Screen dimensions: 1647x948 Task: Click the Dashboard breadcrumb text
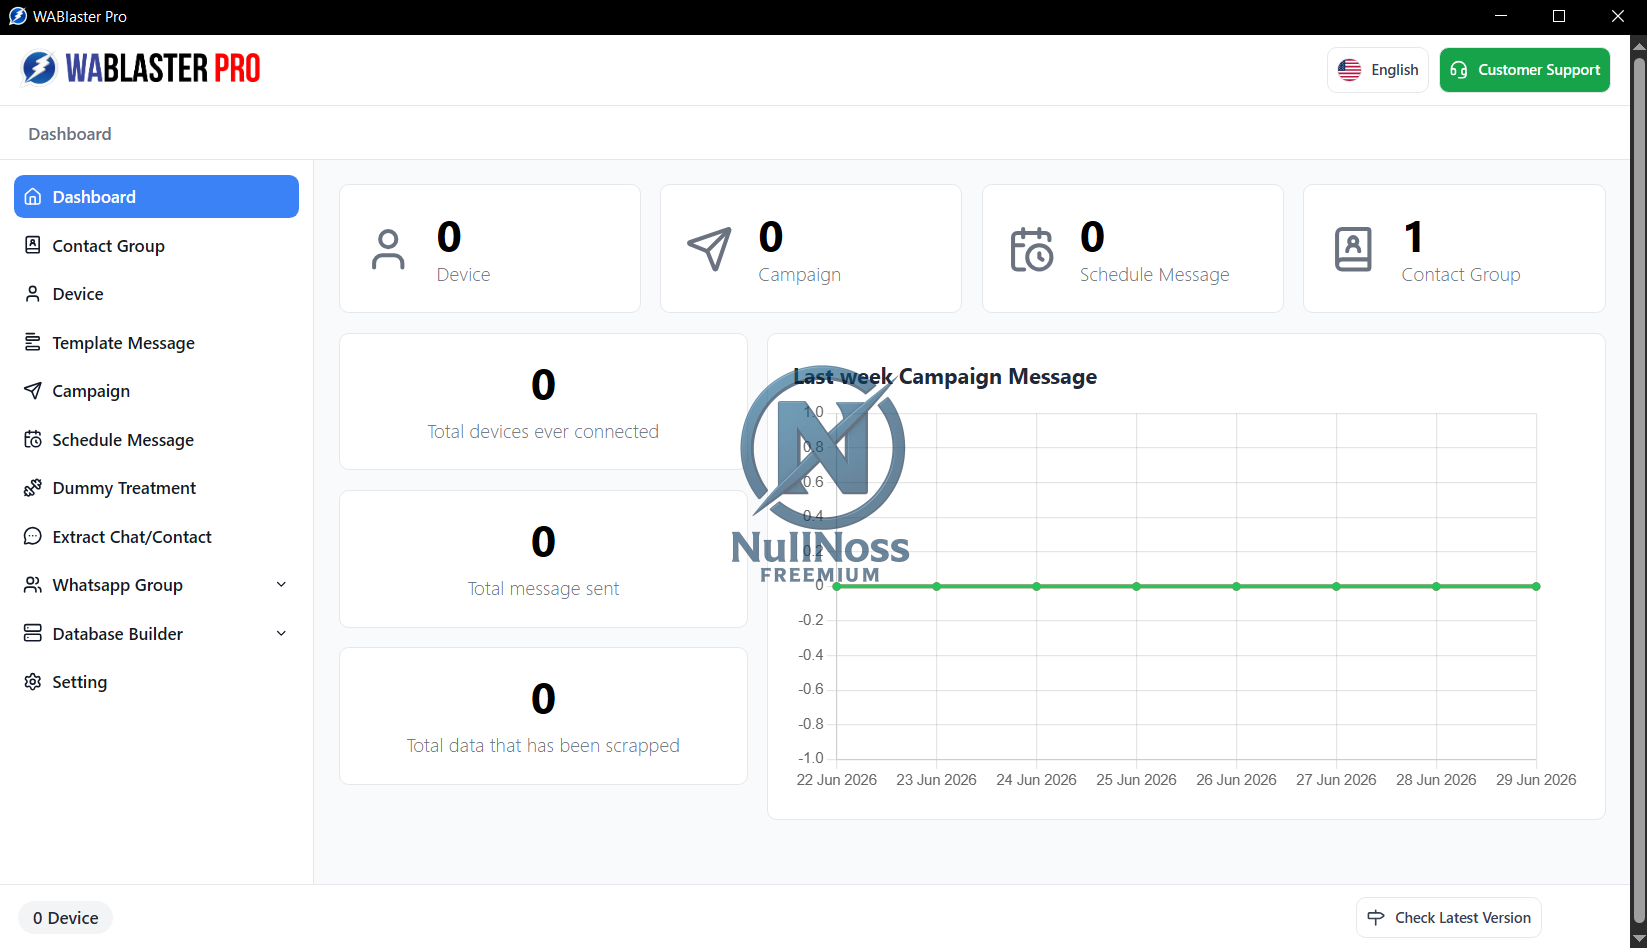(70, 134)
